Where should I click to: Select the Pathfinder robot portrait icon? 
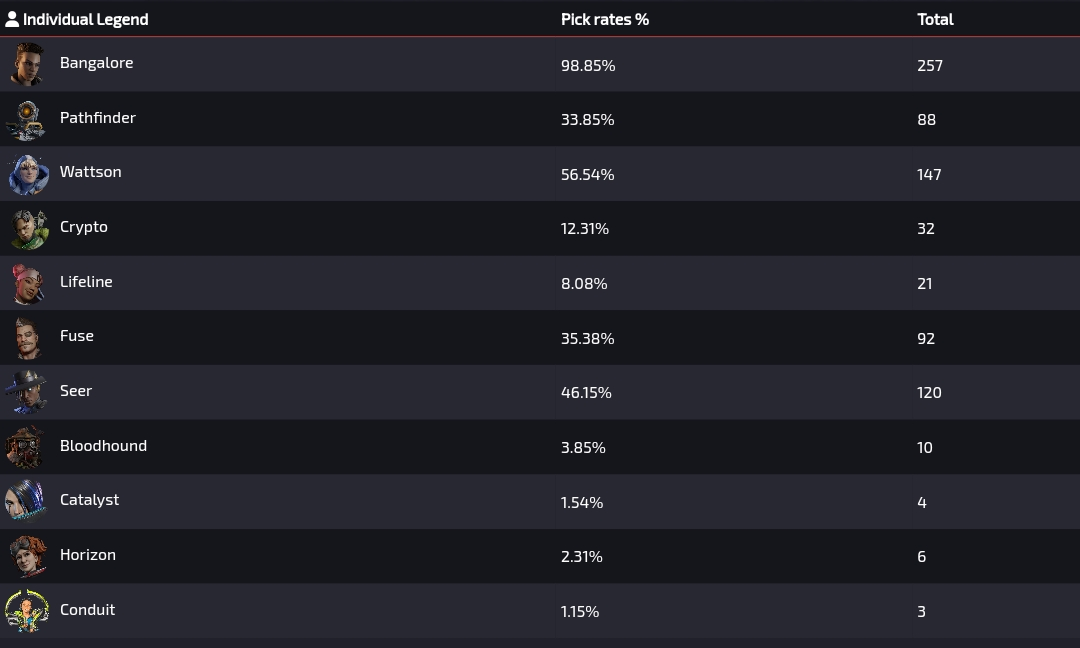[x=26, y=119]
